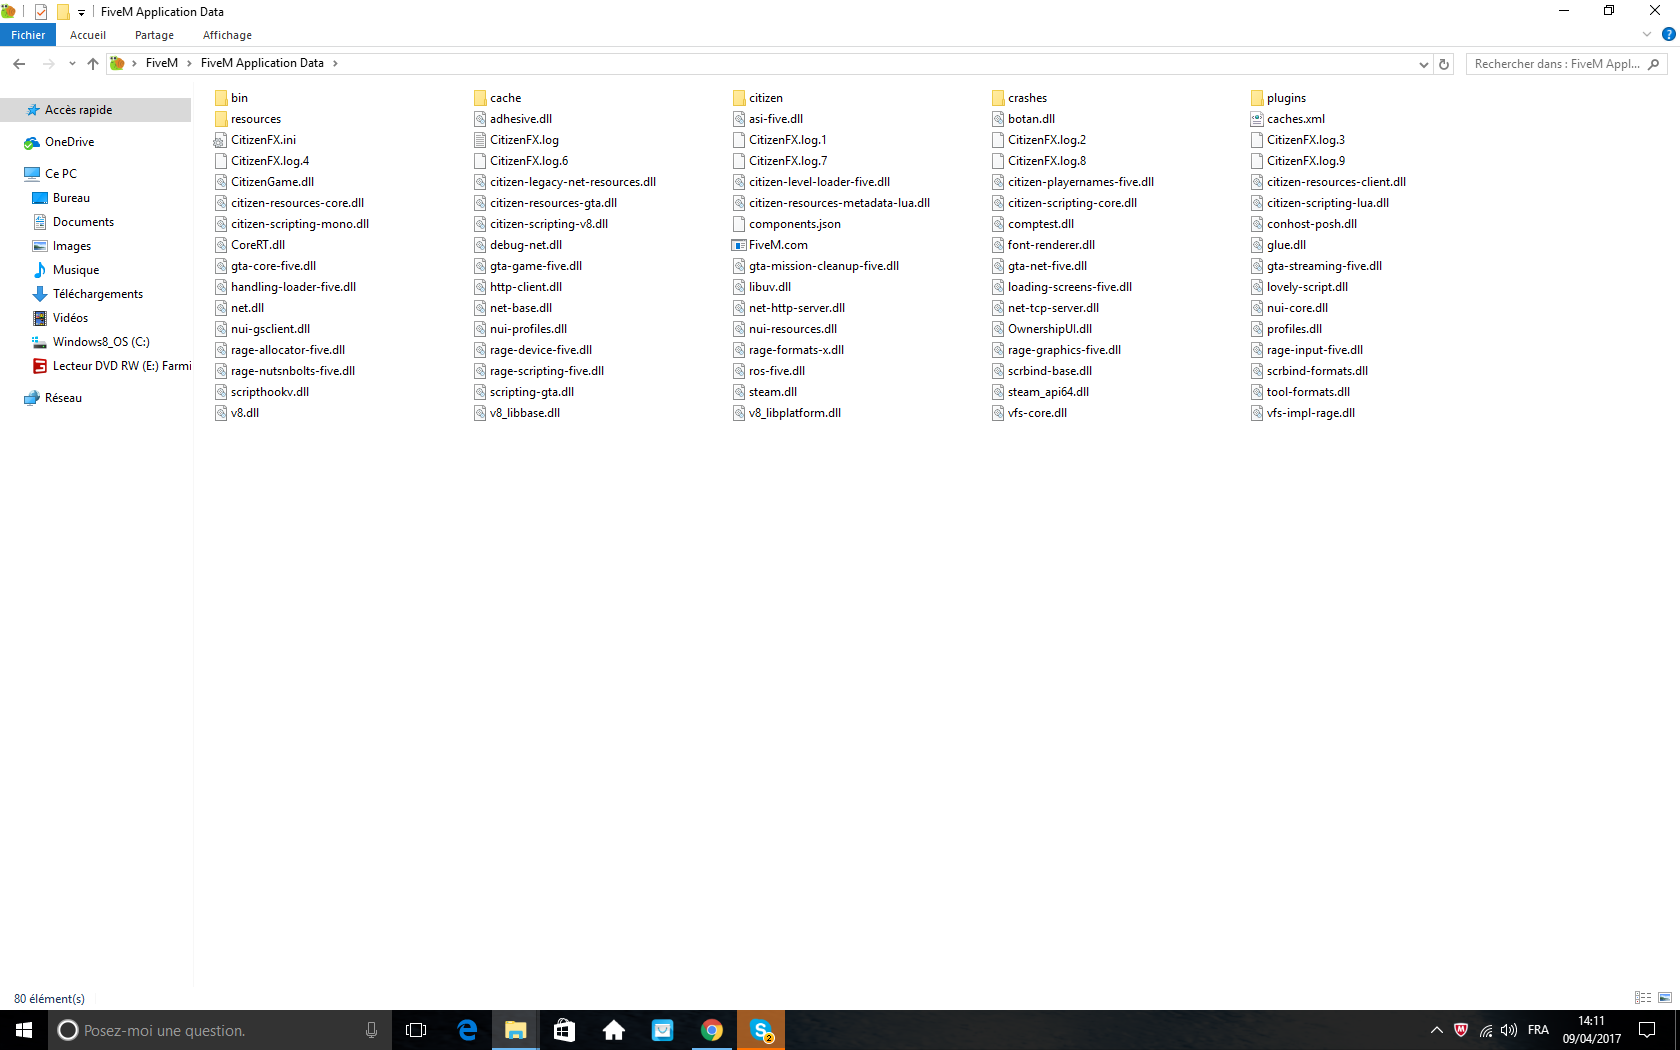Open the Windows Start menu

24,1030
